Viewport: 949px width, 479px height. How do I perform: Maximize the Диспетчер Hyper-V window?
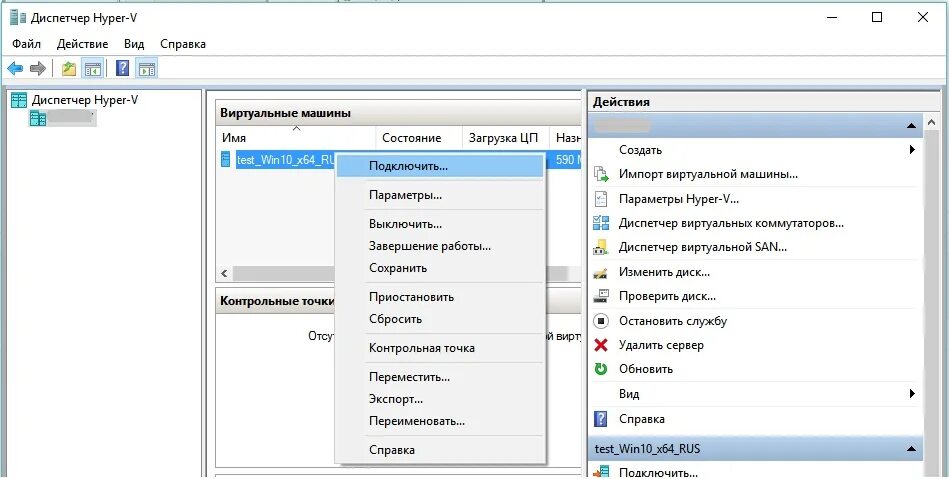click(x=876, y=18)
